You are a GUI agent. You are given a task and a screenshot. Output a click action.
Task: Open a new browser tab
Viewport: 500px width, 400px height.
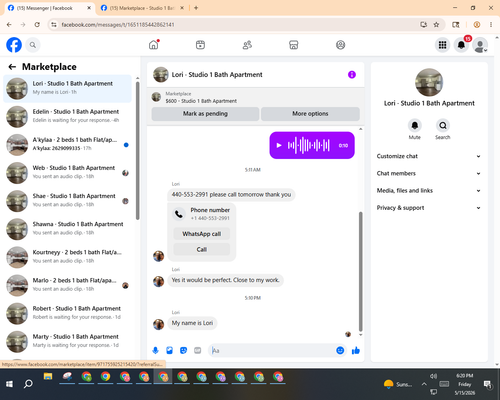coord(196,8)
